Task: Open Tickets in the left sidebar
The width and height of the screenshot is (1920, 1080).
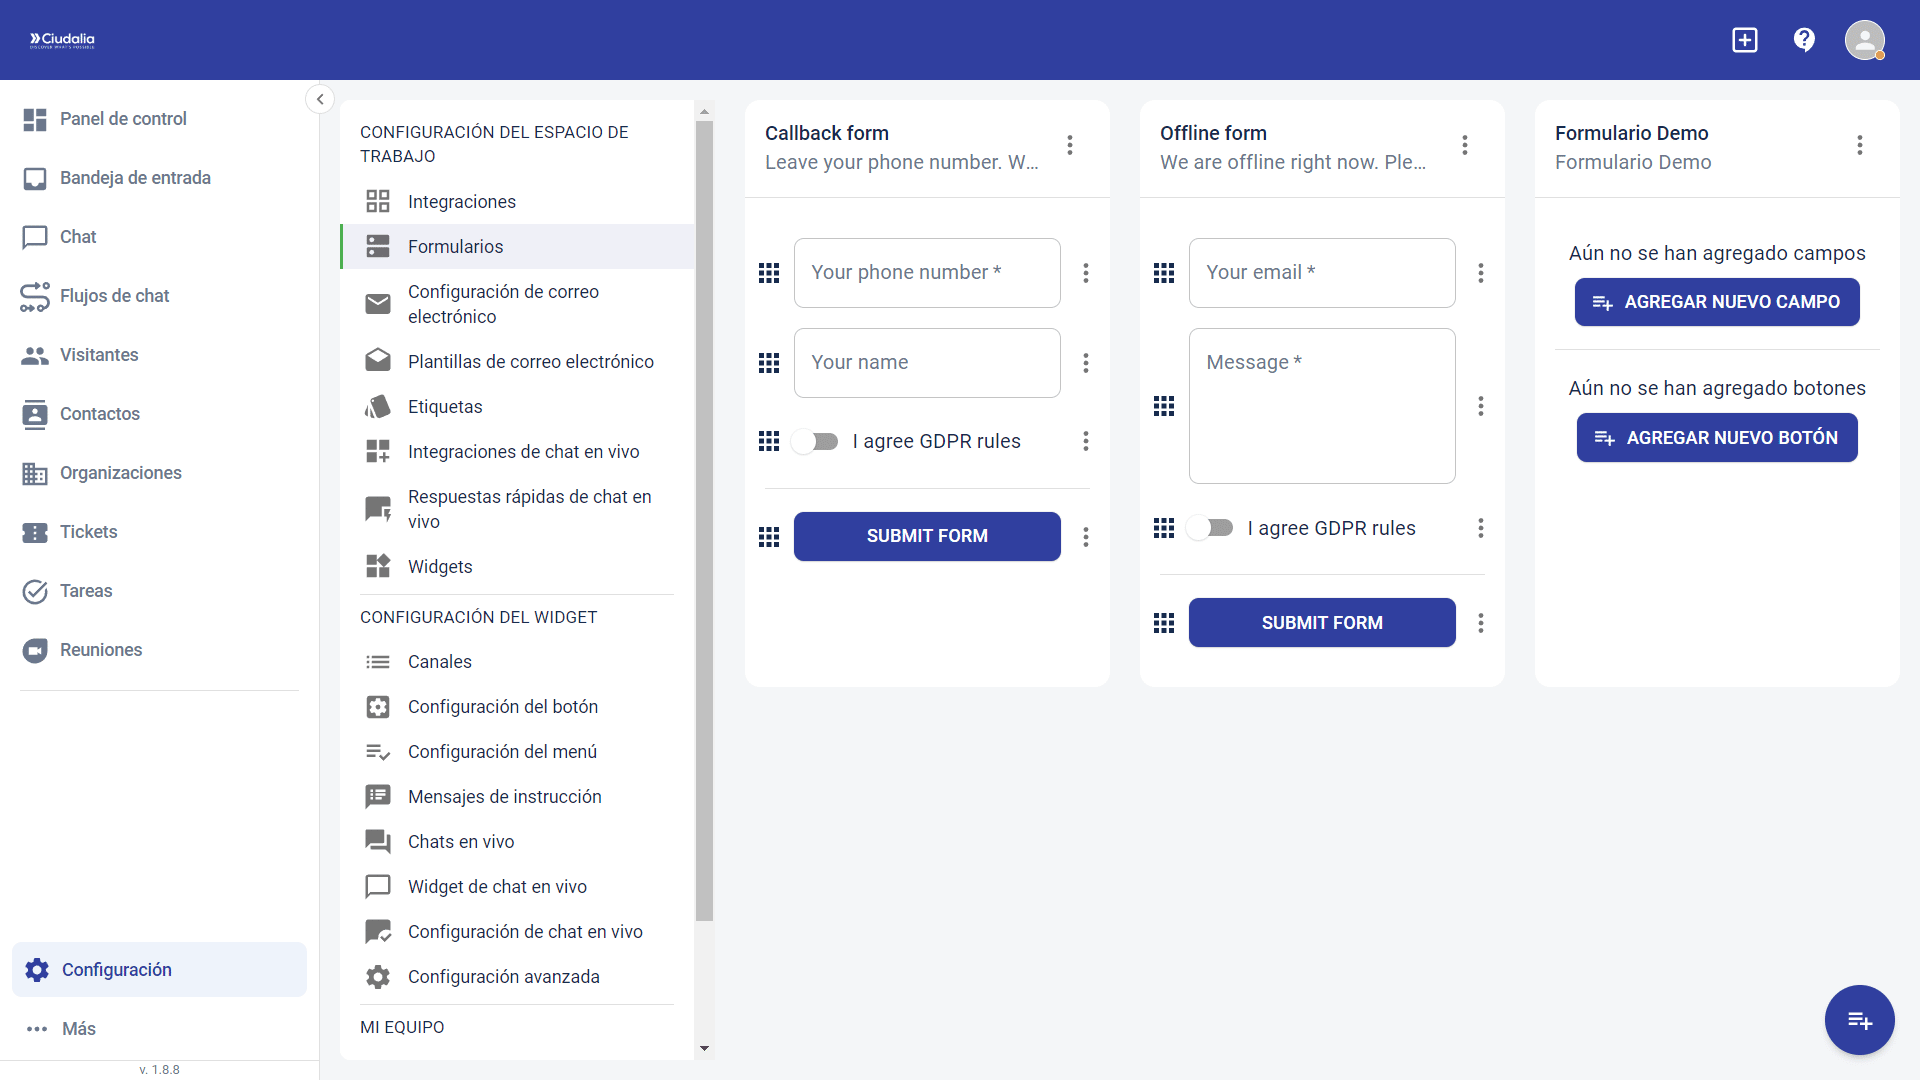Action: [x=88, y=532]
